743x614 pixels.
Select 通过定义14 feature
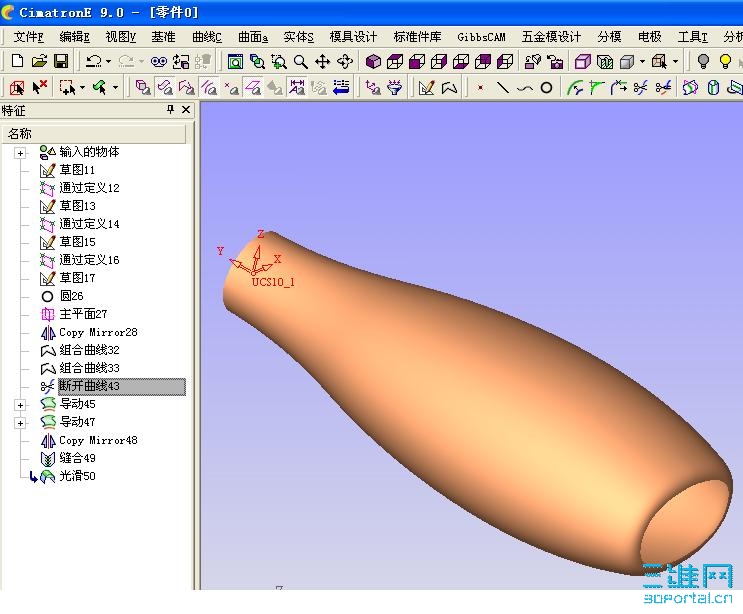(x=89, y=224)
